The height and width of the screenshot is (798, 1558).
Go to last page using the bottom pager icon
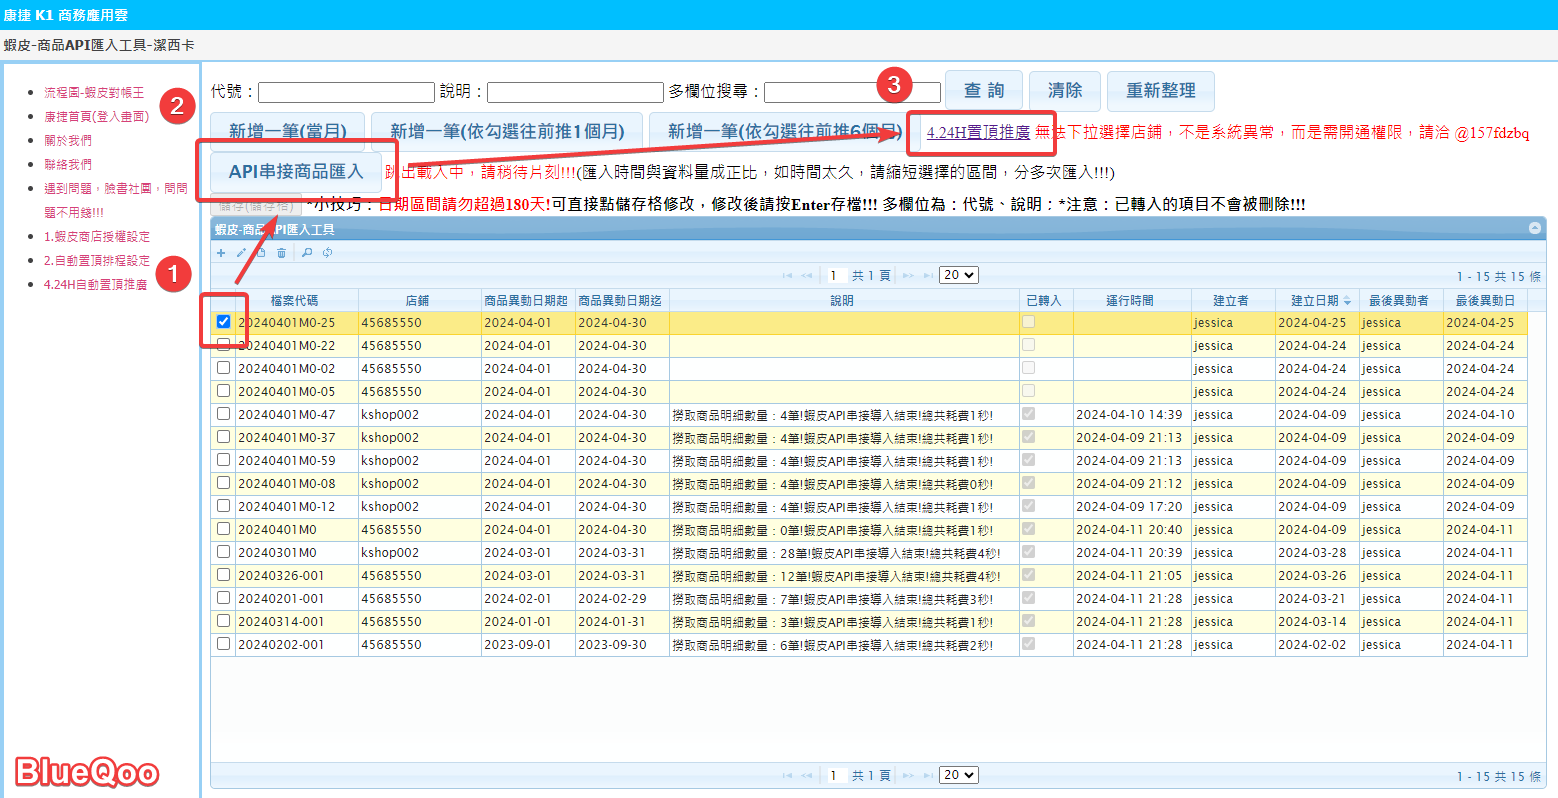929,775
